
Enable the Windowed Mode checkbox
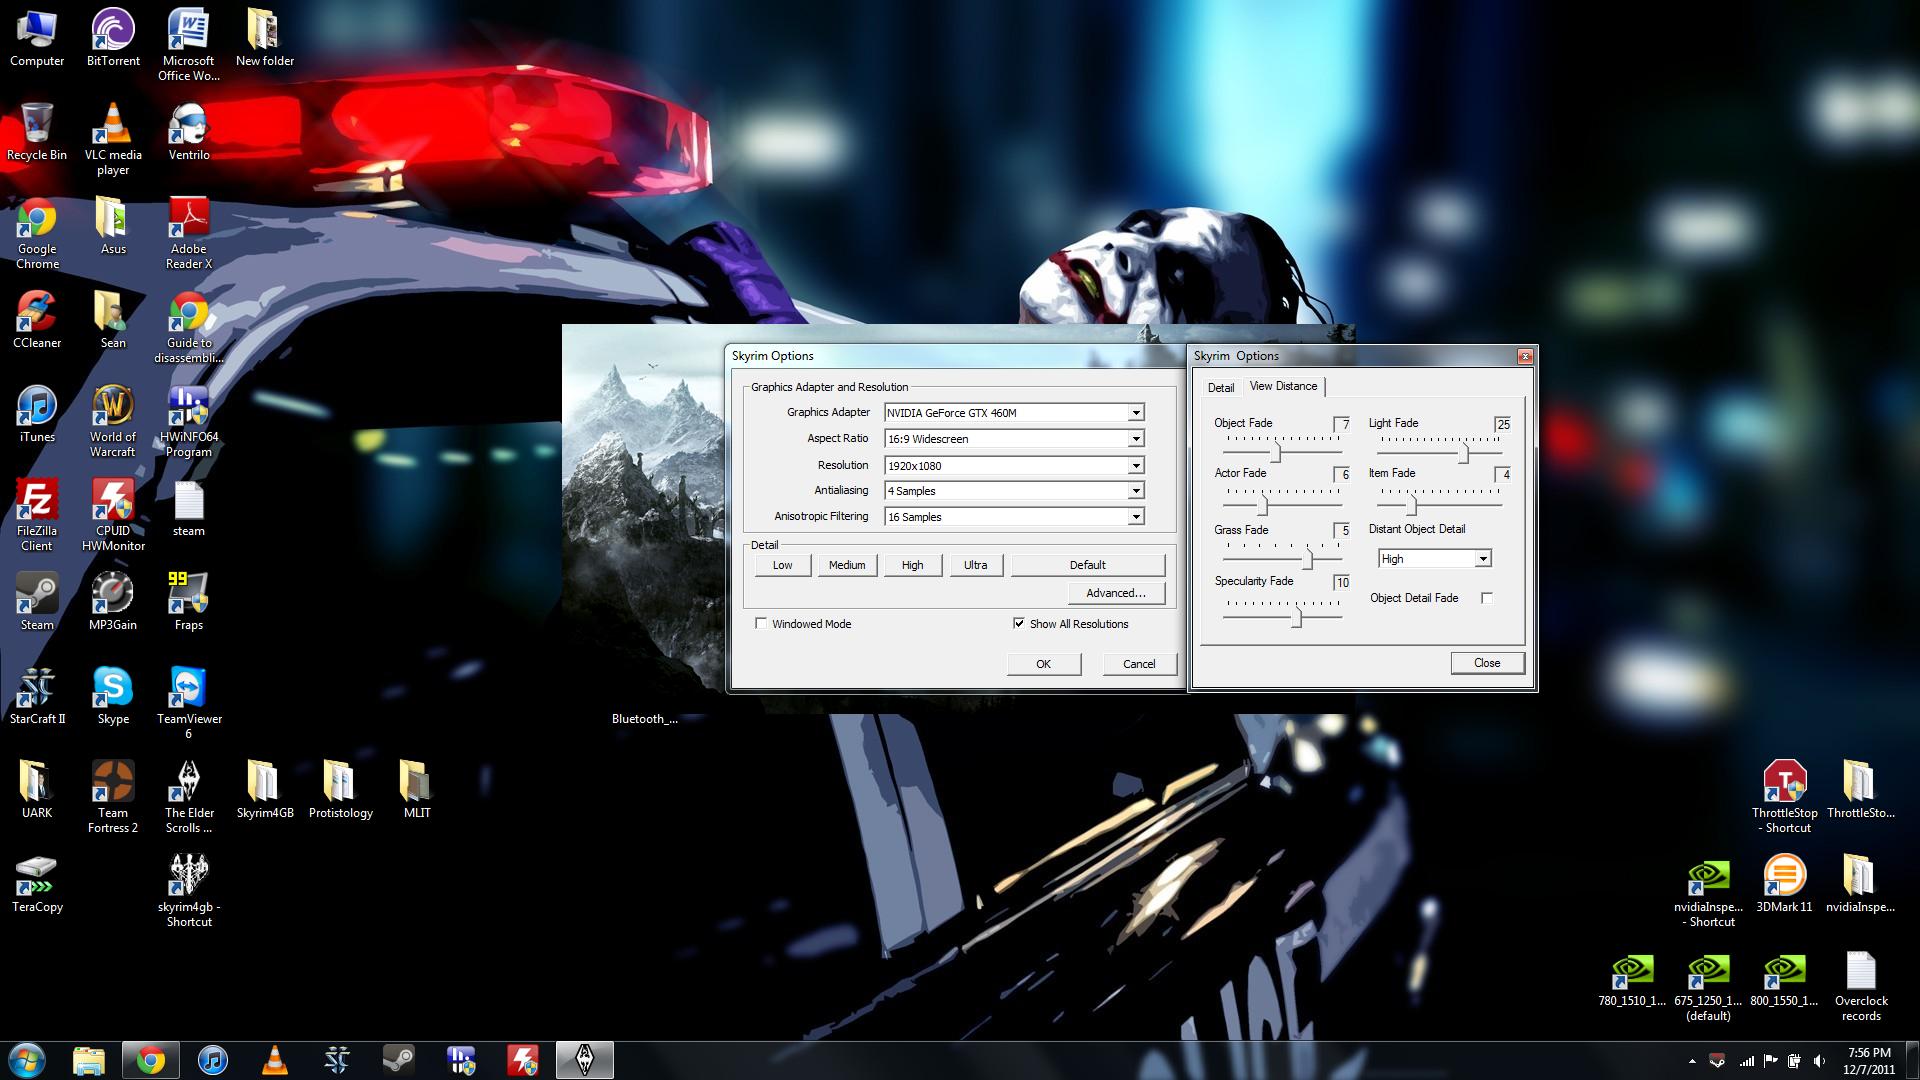point(761,624)
